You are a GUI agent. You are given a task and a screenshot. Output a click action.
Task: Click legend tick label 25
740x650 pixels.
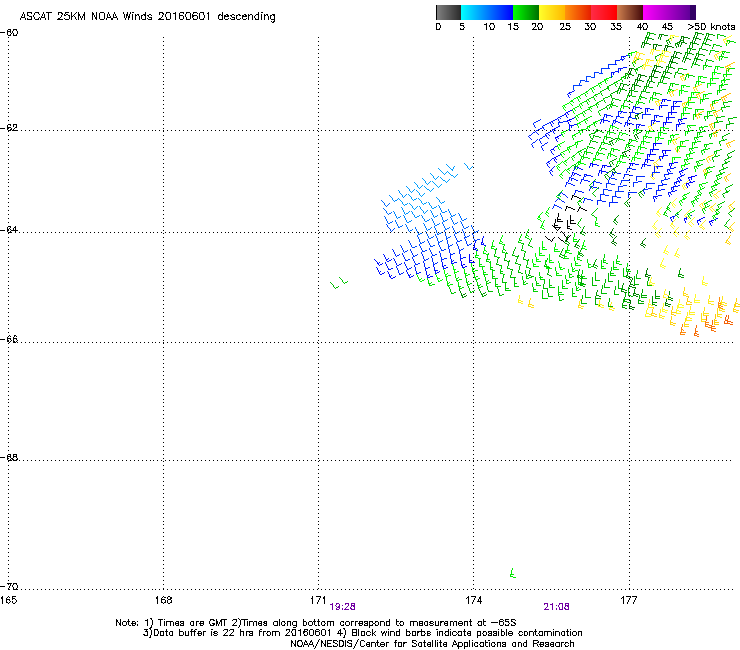[565, 27]
